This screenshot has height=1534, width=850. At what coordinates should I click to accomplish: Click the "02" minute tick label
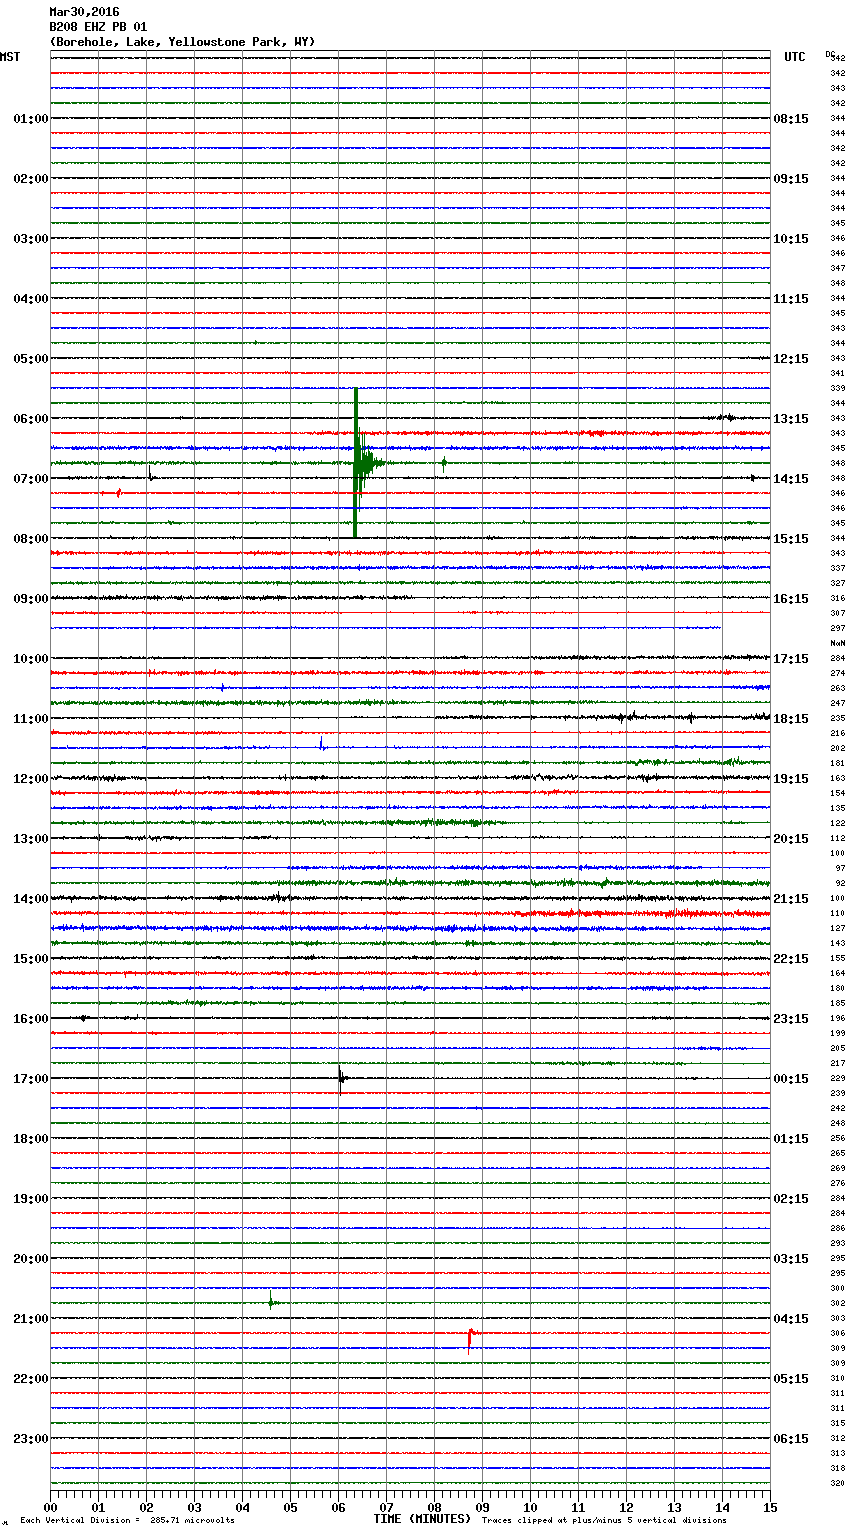147,1508
